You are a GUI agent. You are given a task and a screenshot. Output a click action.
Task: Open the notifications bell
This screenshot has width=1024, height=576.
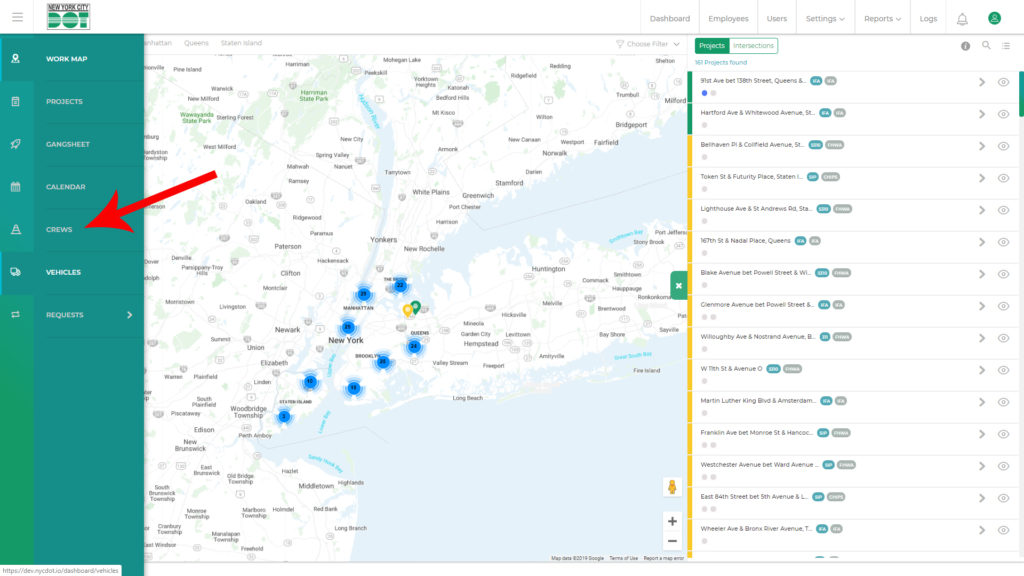pos(962,19)
